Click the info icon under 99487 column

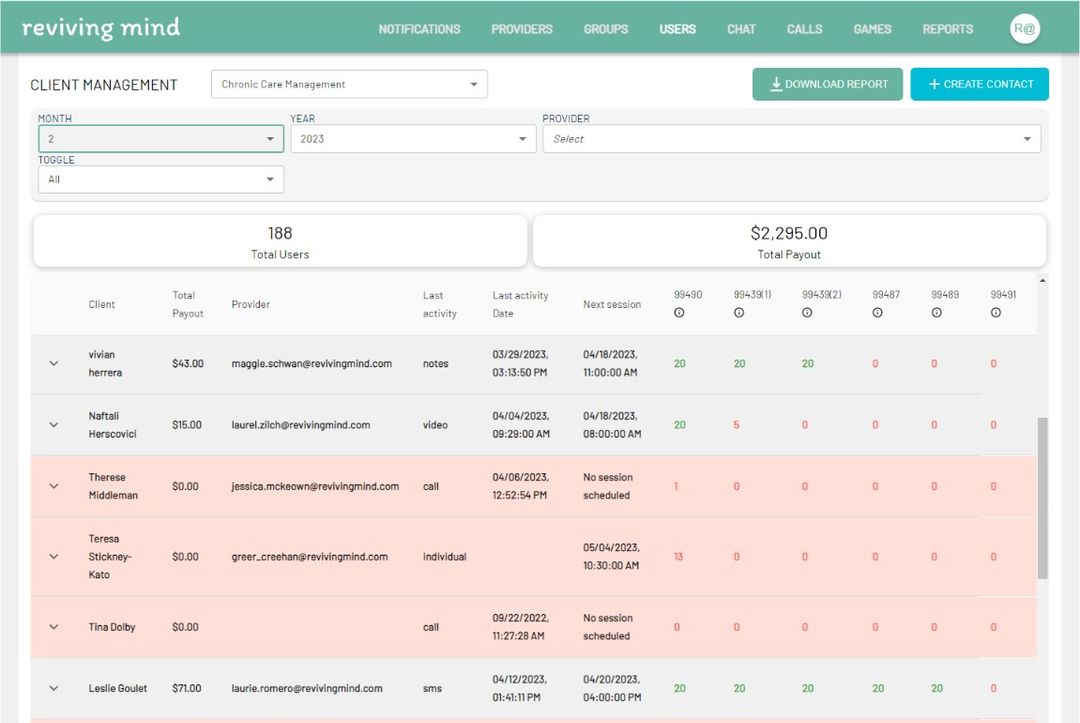(x=878, y=313)
